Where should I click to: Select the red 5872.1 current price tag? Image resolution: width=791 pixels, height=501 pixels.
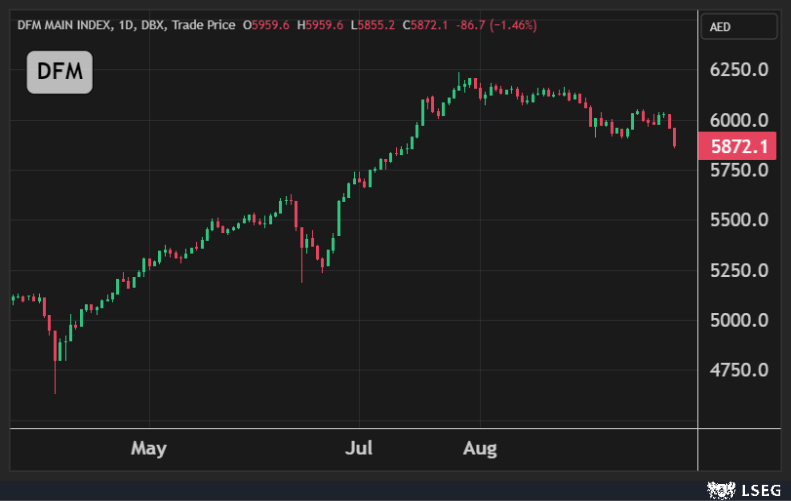point(742,147)
